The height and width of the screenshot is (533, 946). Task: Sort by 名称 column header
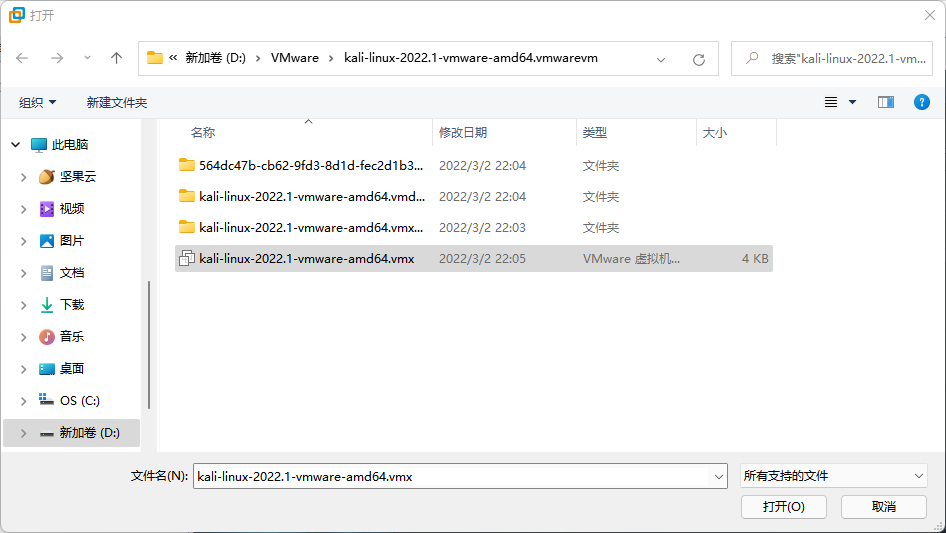coord(203,133)
